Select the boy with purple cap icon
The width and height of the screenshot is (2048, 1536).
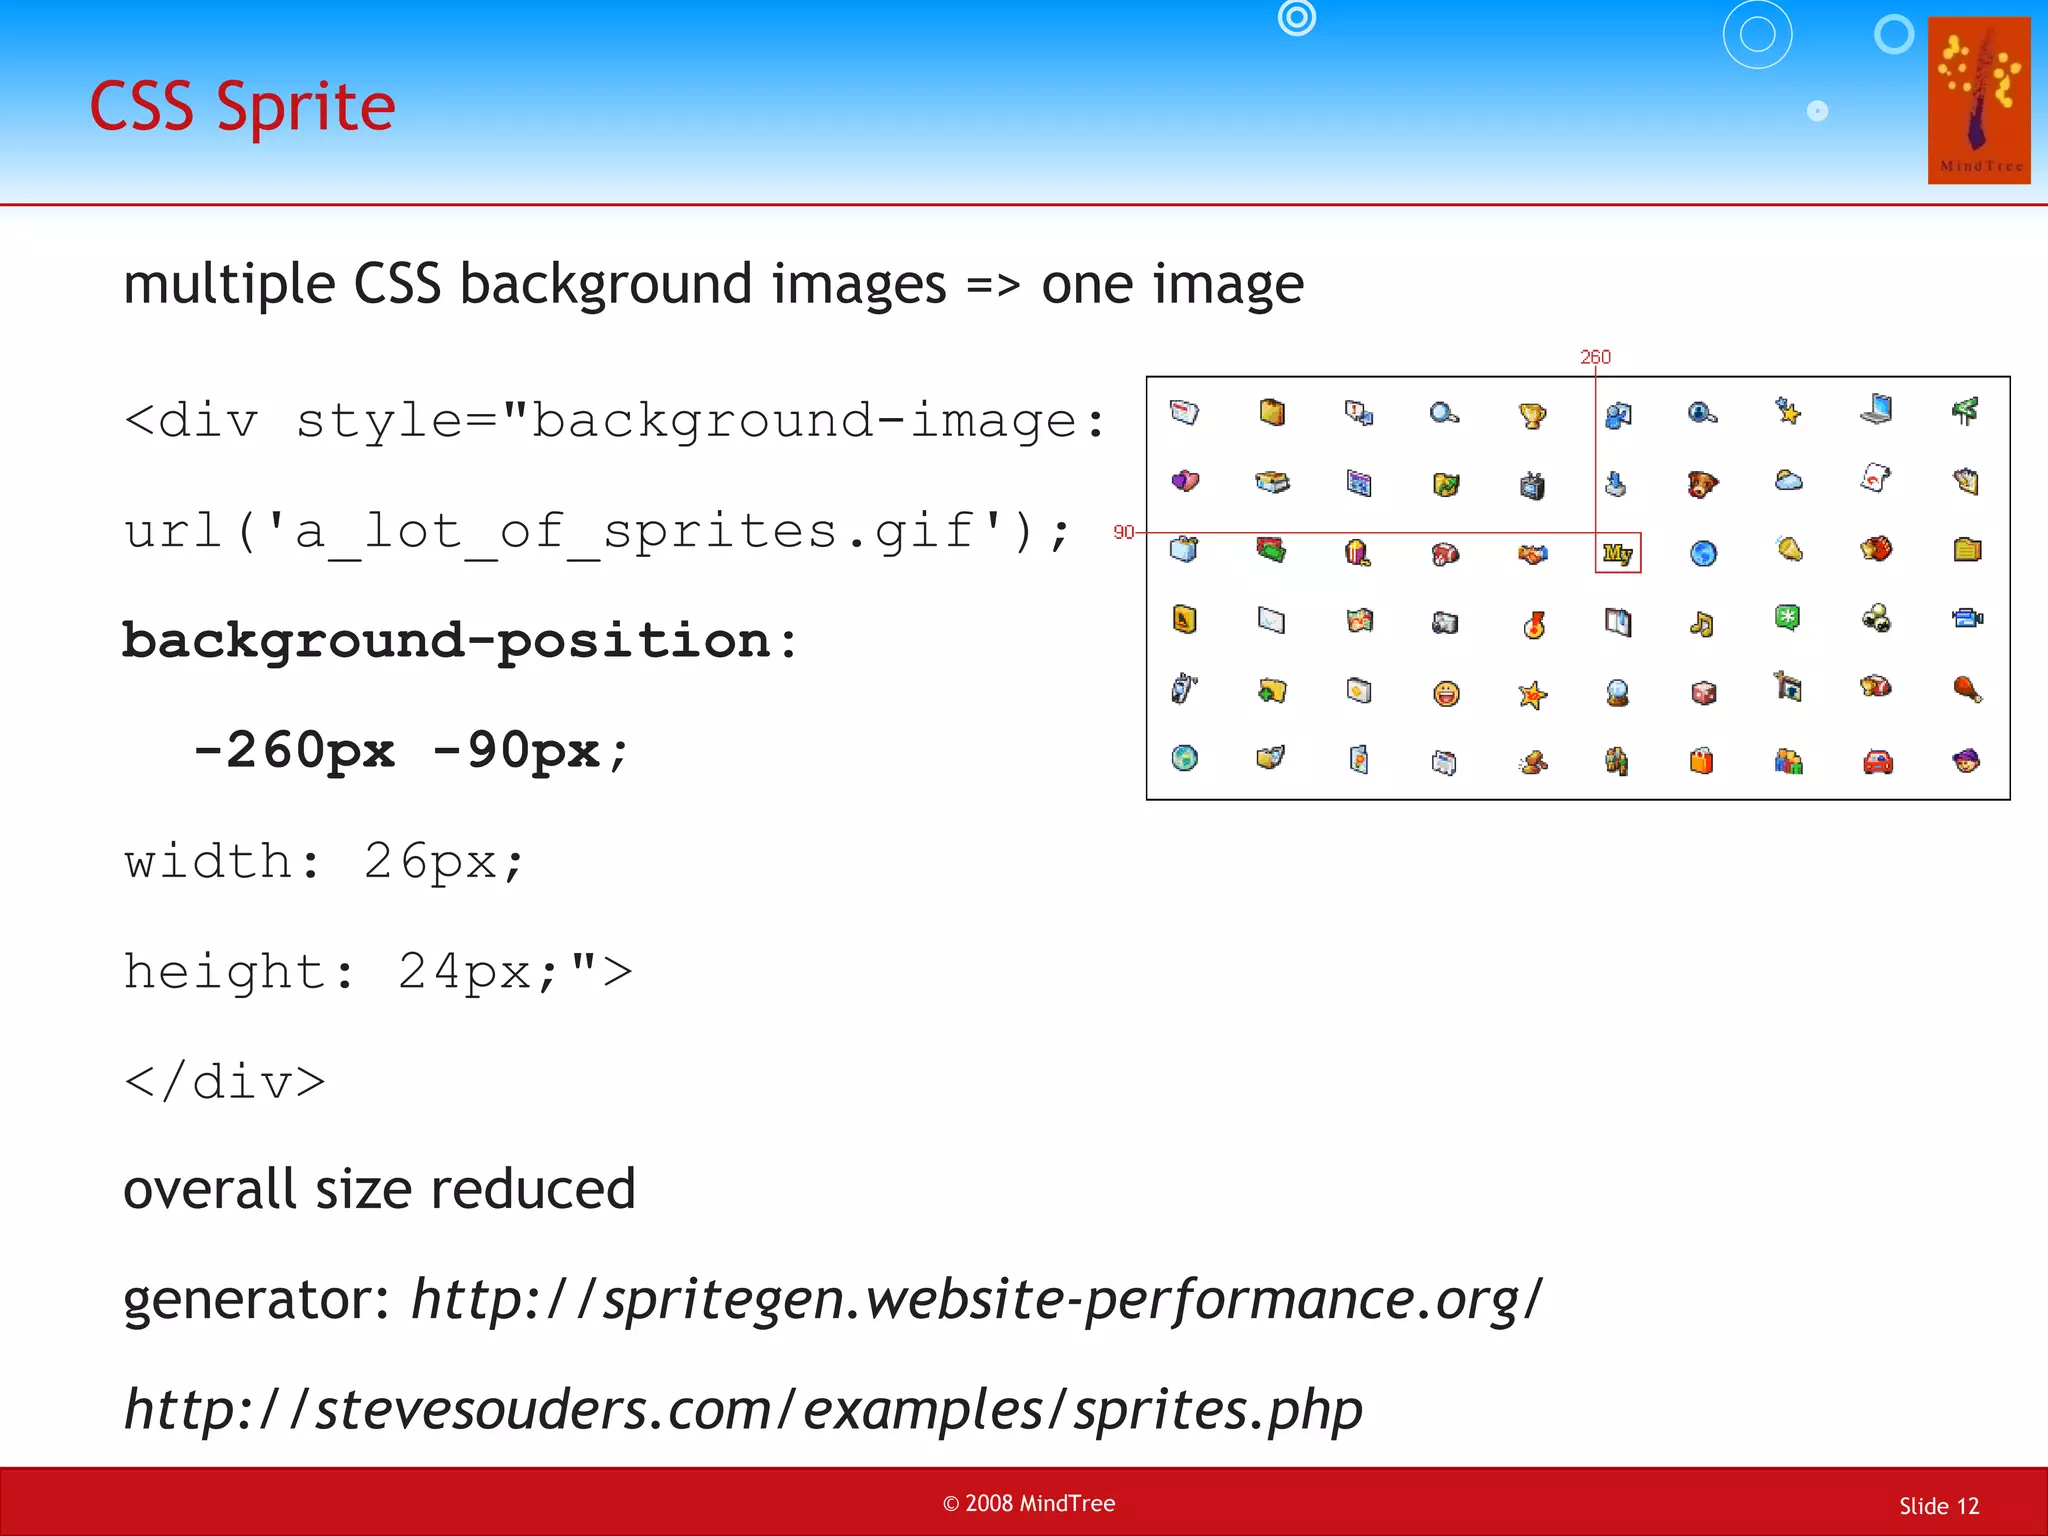pos(1966,760)
